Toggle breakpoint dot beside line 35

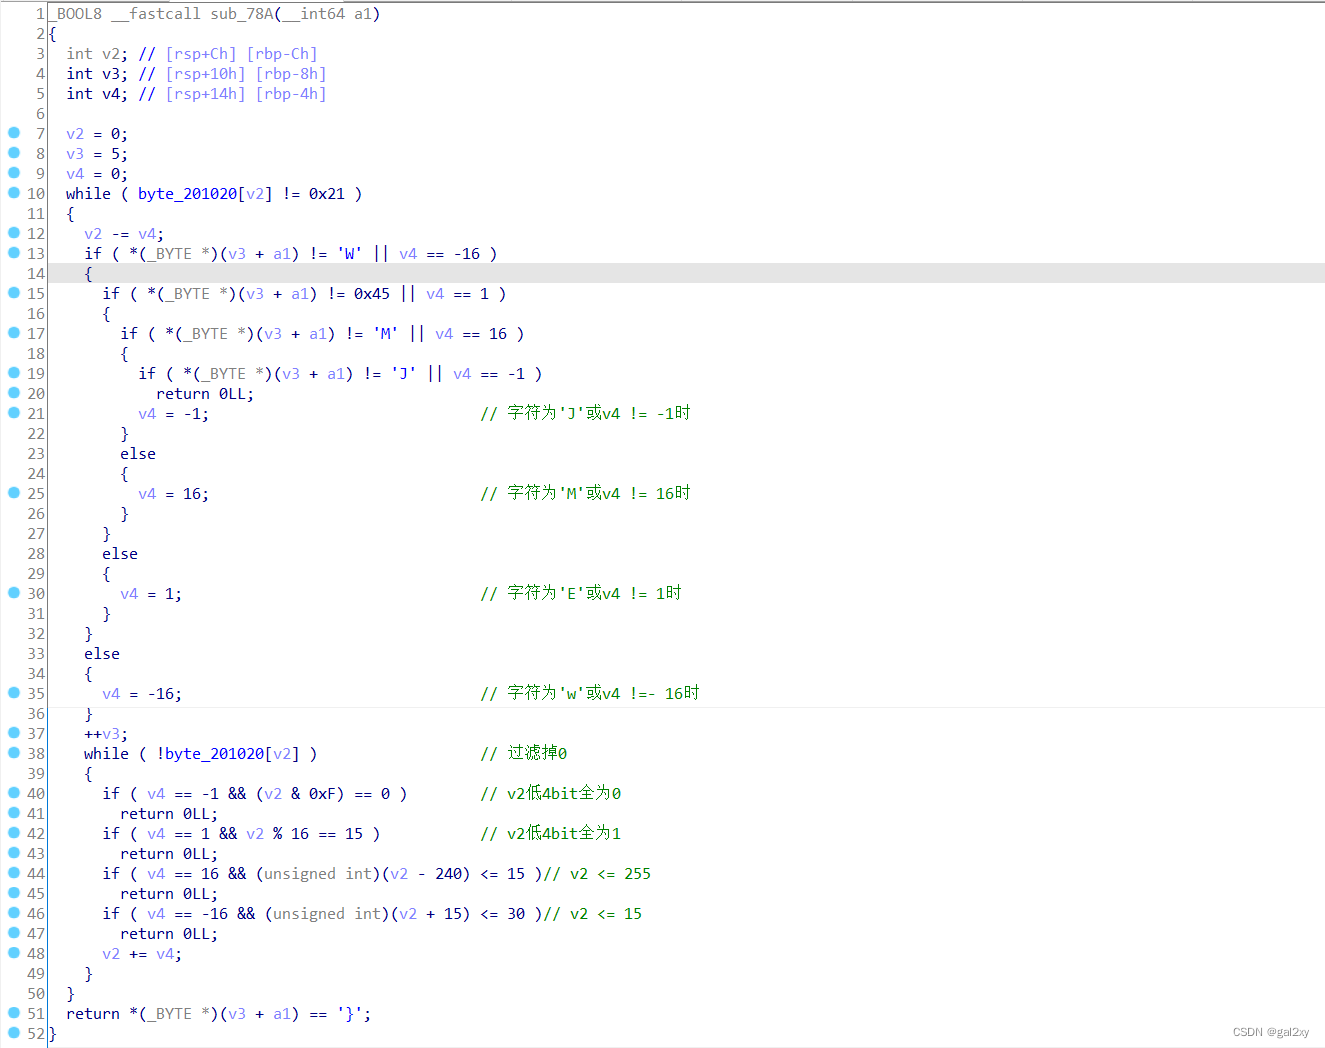coord(14,692)
